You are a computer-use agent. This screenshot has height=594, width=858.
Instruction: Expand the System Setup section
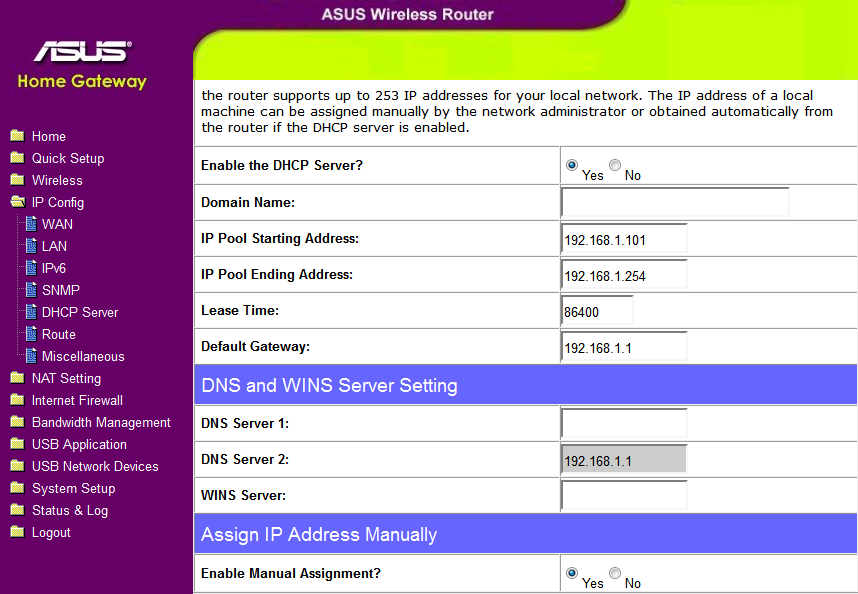[73, 488]
